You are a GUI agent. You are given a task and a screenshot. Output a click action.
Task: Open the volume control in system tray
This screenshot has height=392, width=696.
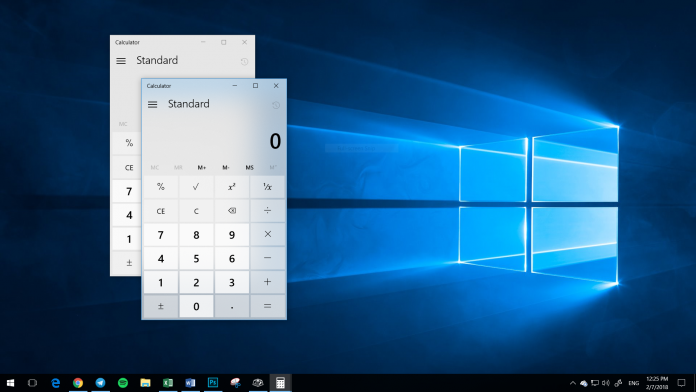605,383
